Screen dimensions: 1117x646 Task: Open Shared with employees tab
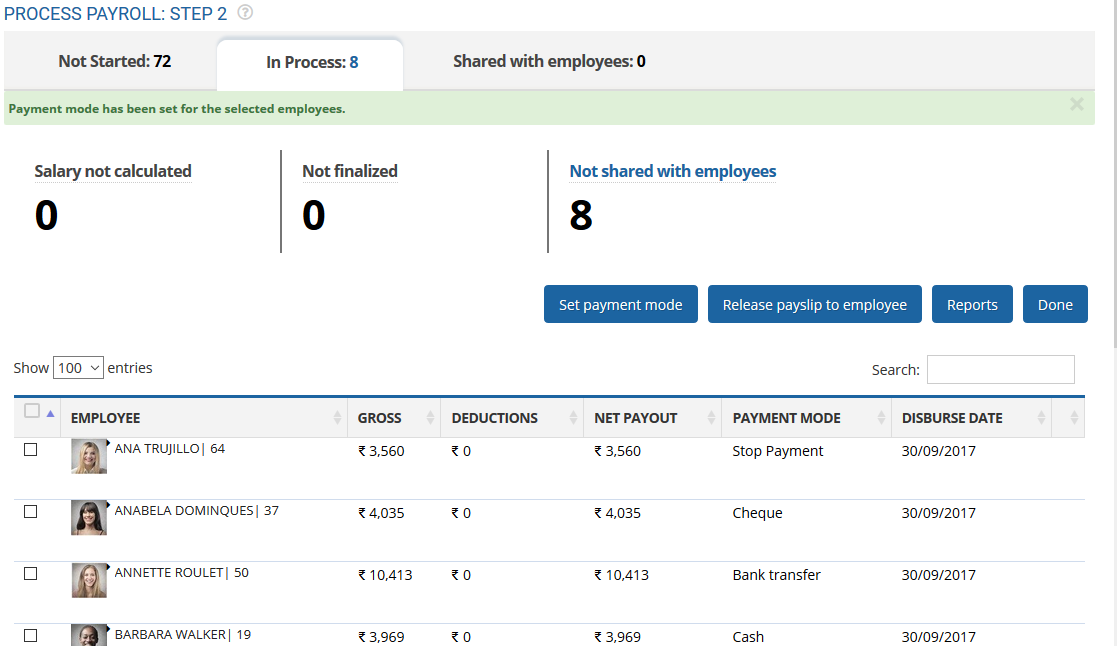tap(549, 61)
